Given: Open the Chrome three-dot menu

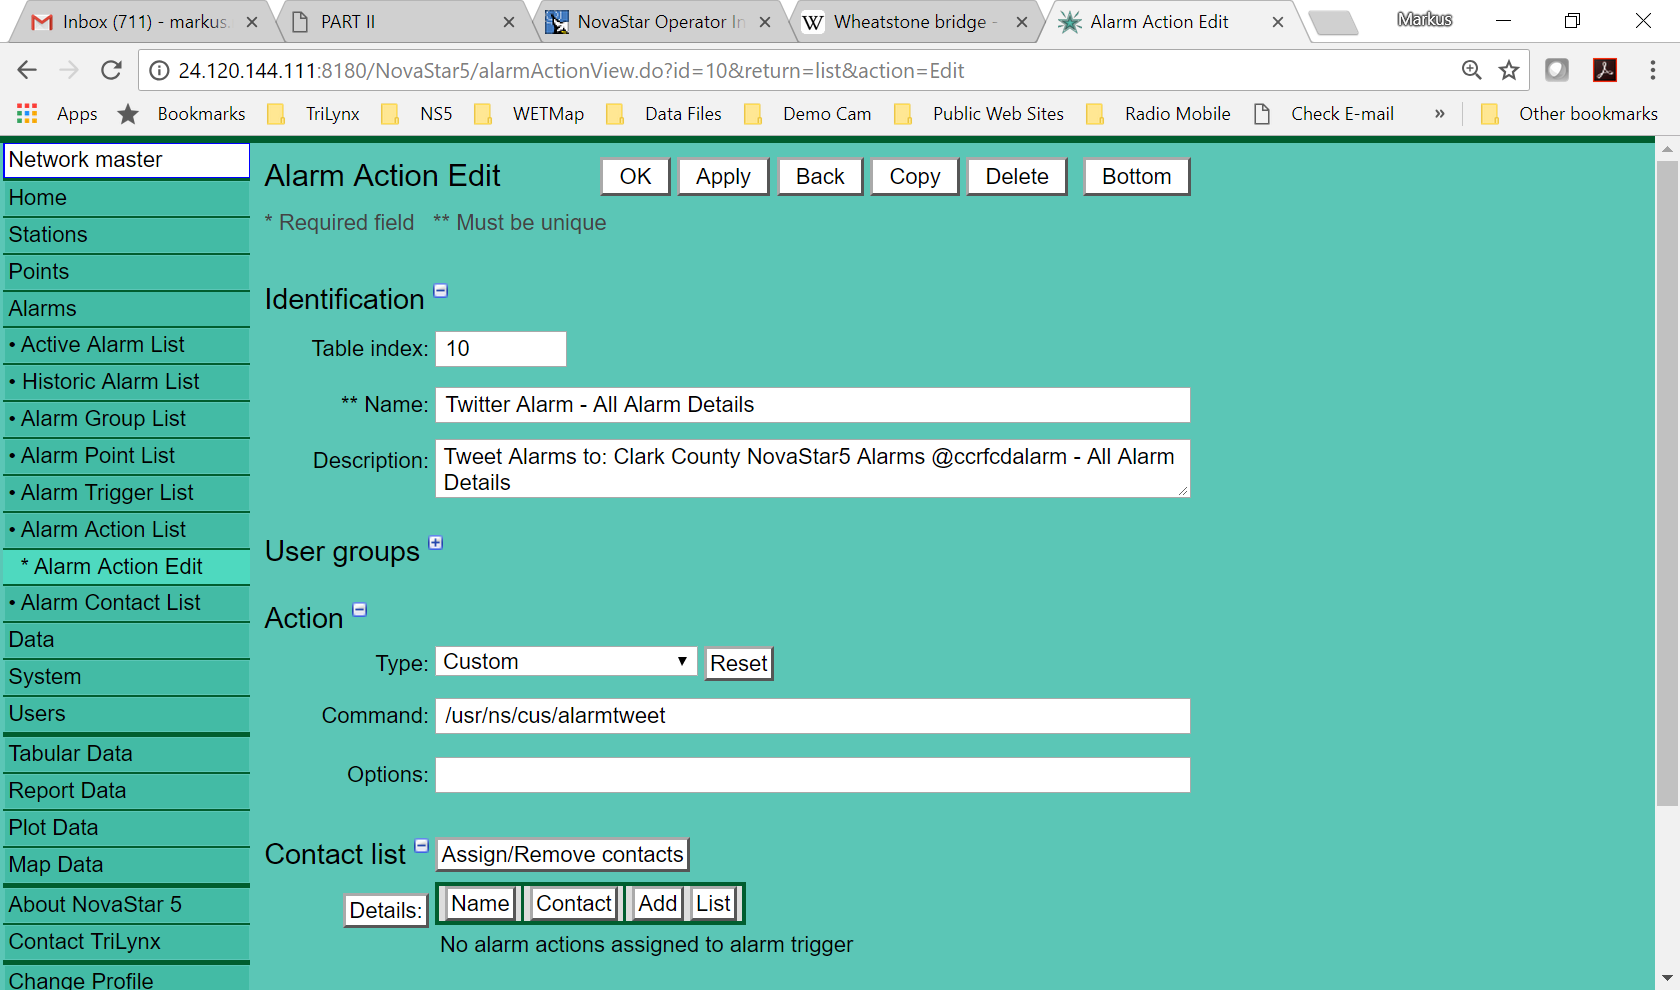Looking at the screenshot, I should (x=1652, y=70).
